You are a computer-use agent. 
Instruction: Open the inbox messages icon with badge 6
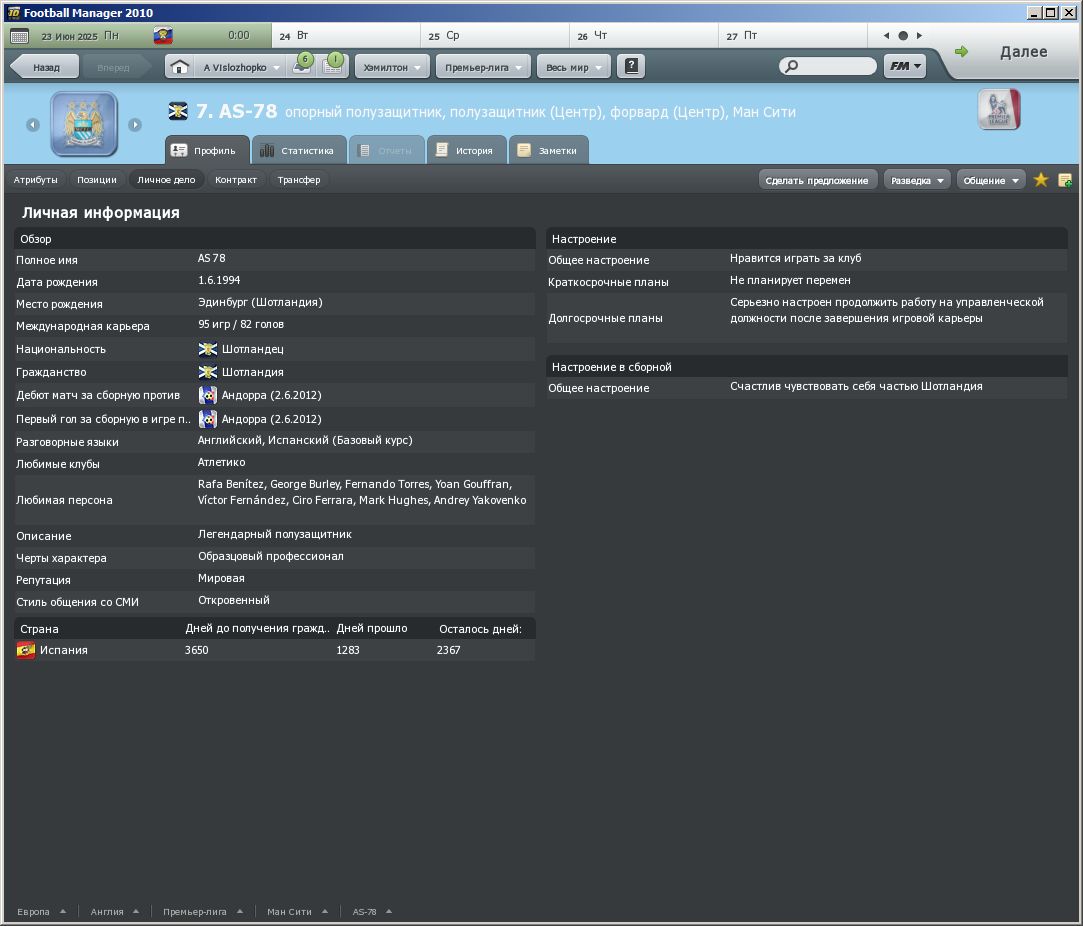point(301,66)
